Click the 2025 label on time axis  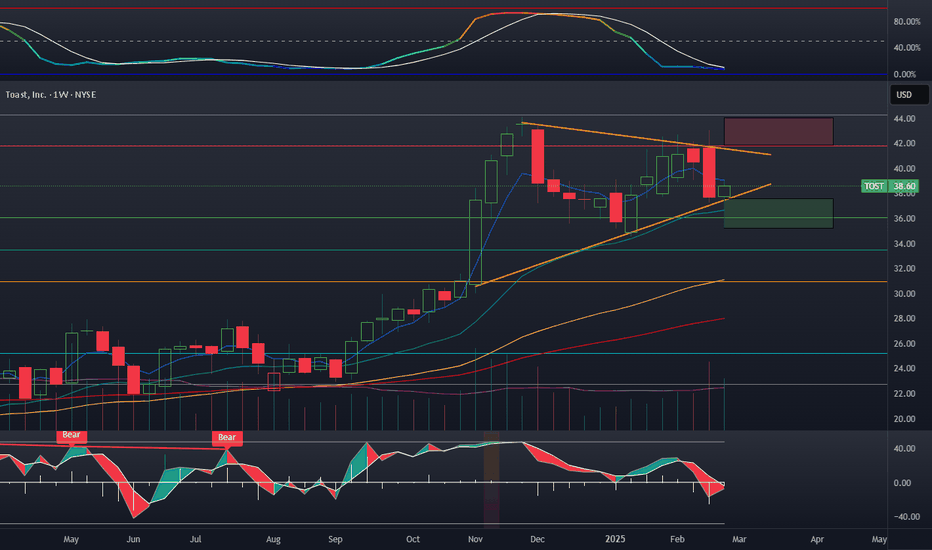615,539
